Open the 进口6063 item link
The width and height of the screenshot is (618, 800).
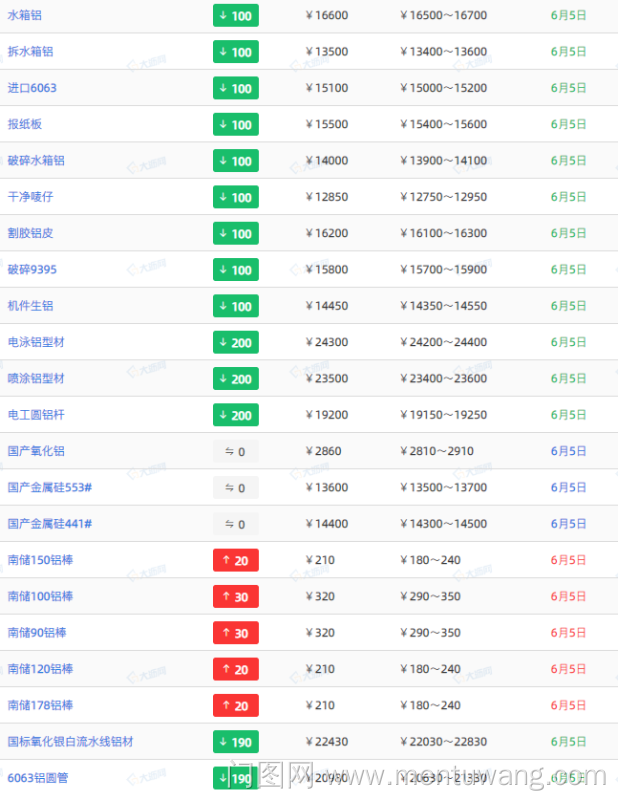[x=32, y=88]
